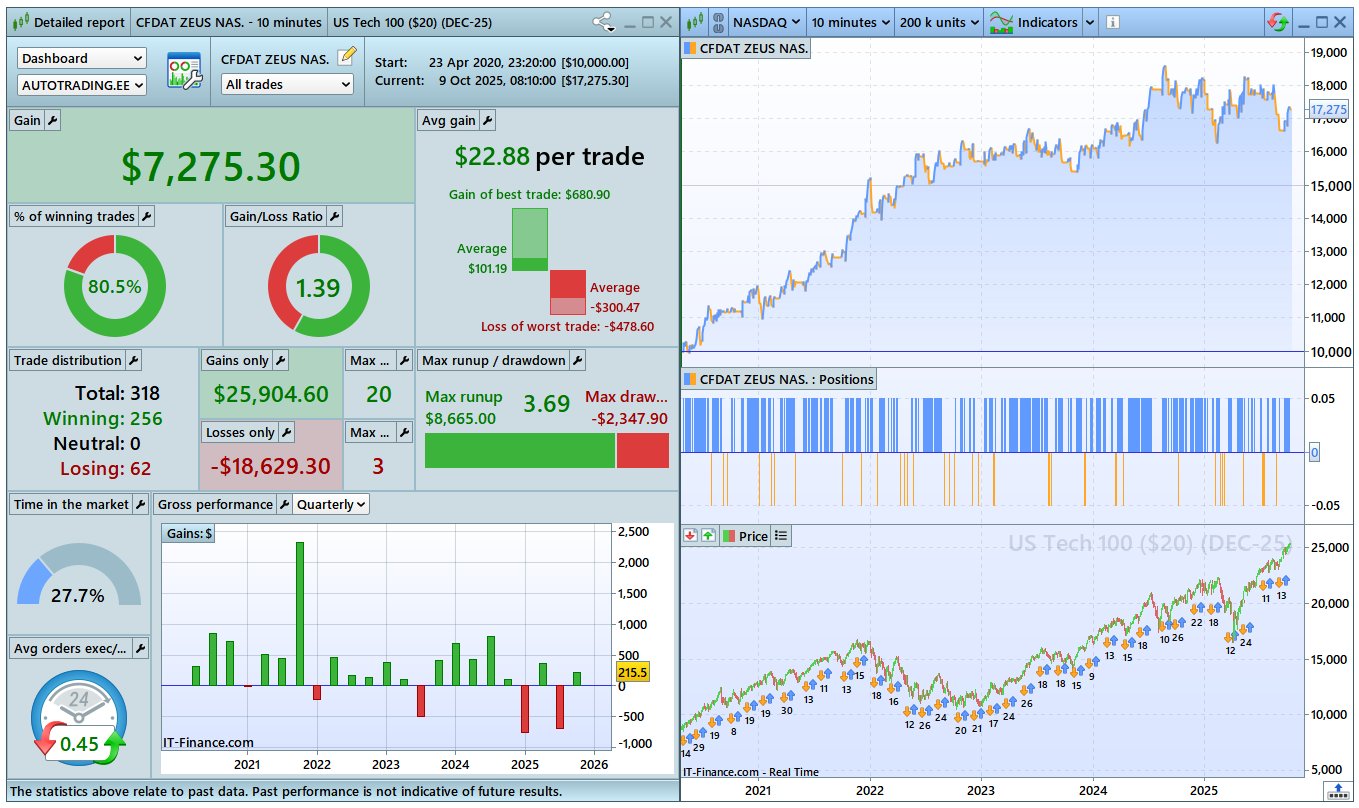Click the share icon in Detailed report title bar
The height and width of the screenshot is (808, 1359).
click(603, 22)
